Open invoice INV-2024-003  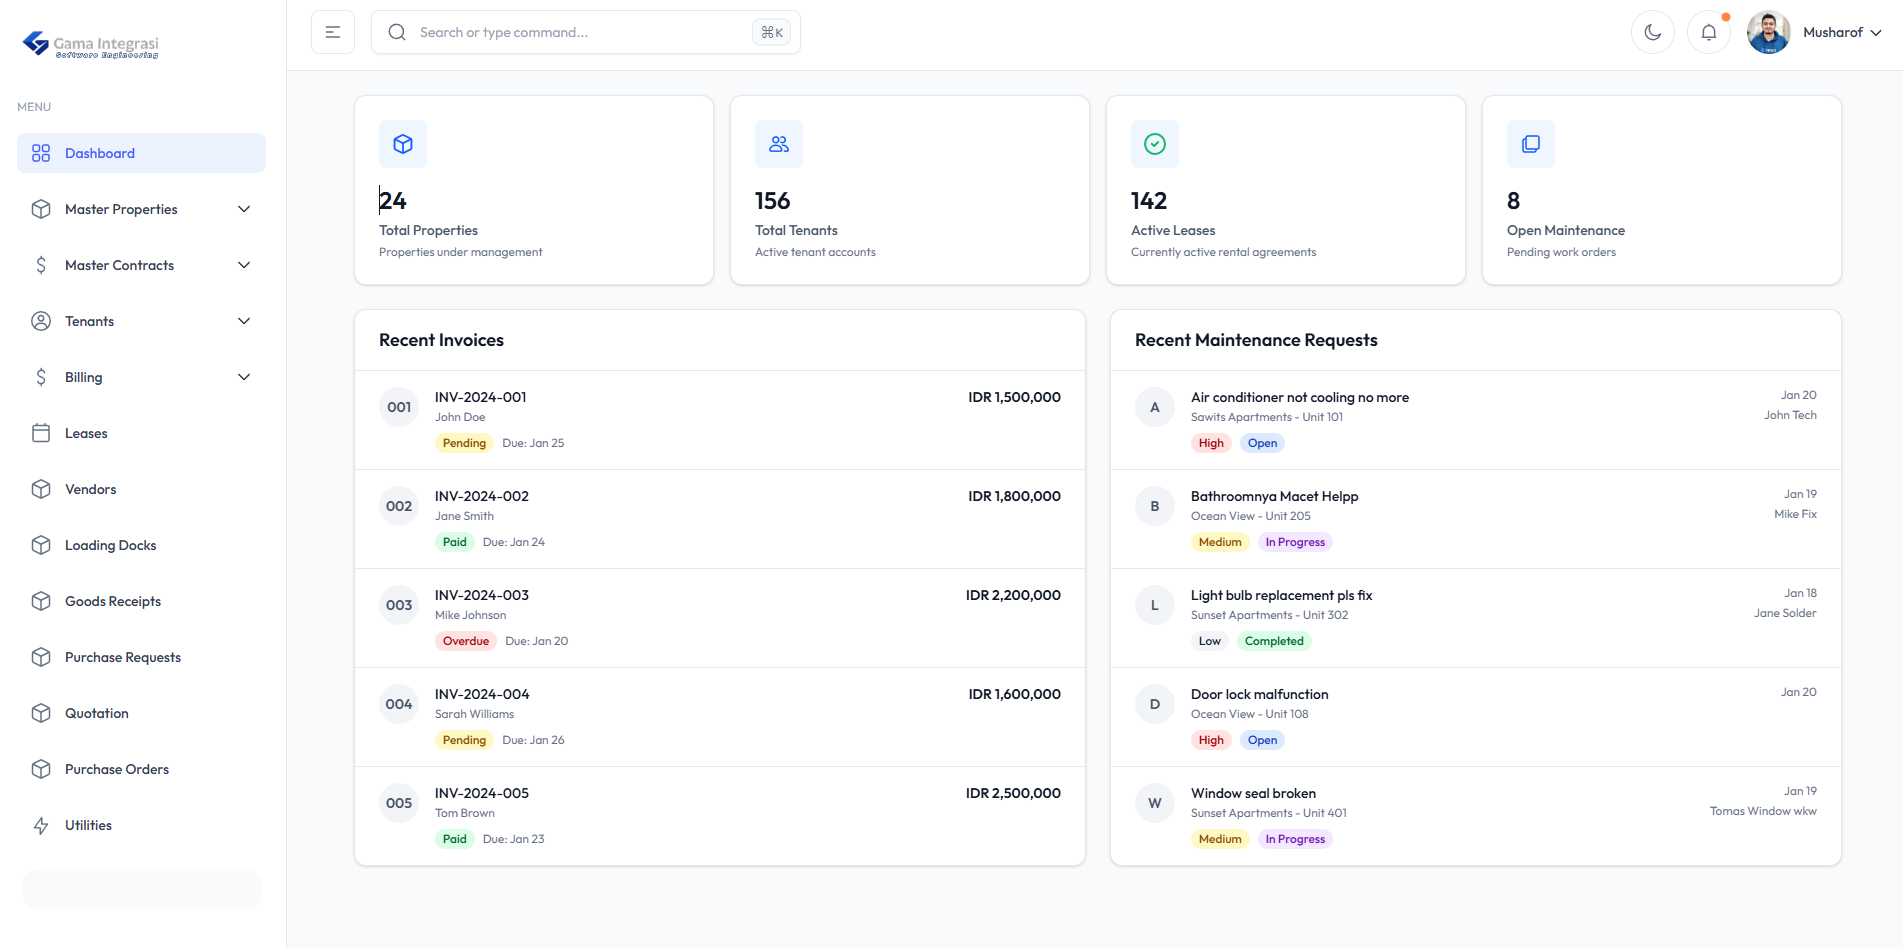[720, 618]
